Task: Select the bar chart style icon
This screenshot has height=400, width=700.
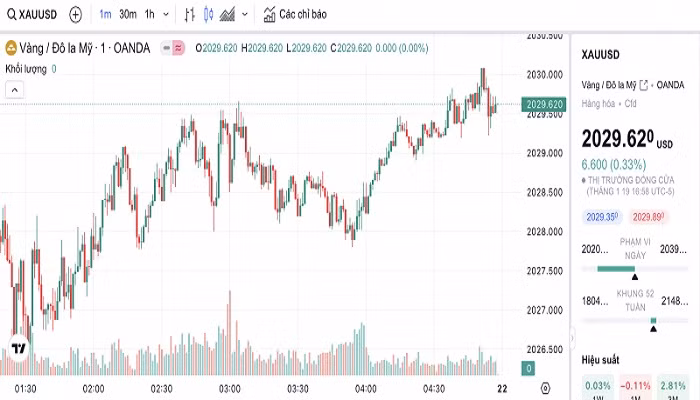Action: (x=190, y=15)
